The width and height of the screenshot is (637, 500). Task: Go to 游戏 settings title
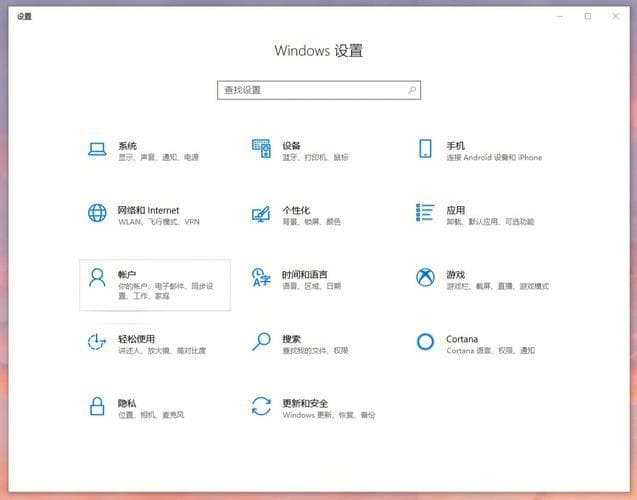tap(455, 275)
